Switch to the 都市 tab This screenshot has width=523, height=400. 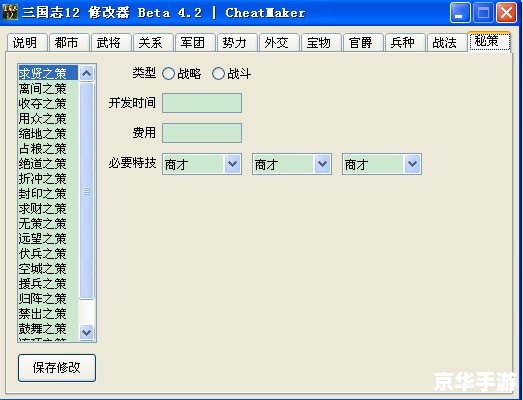tap(69, 43)
